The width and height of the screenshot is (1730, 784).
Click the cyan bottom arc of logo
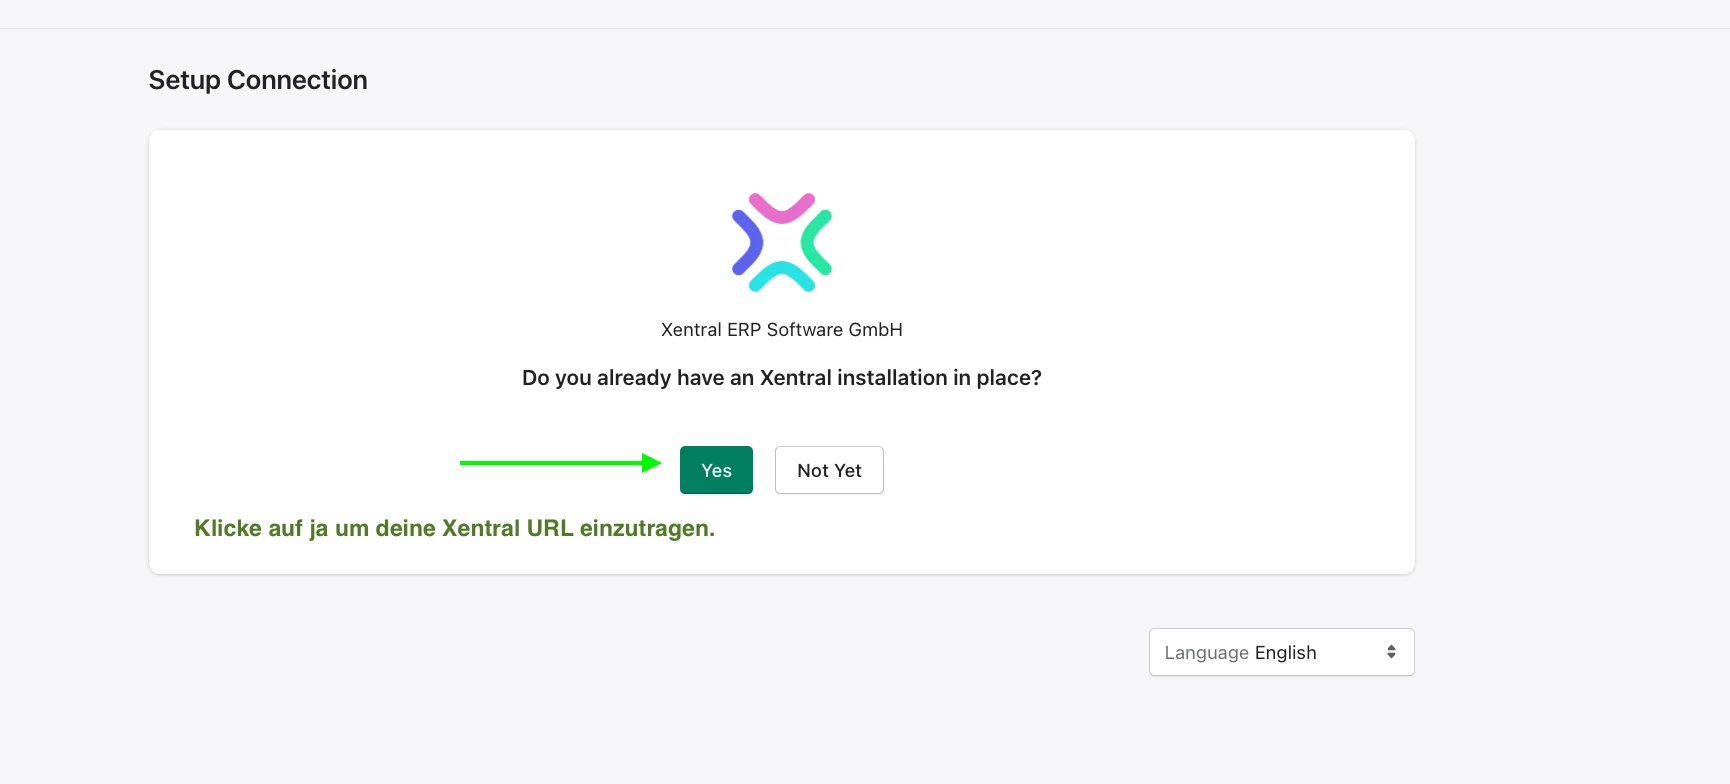[782, 277]
